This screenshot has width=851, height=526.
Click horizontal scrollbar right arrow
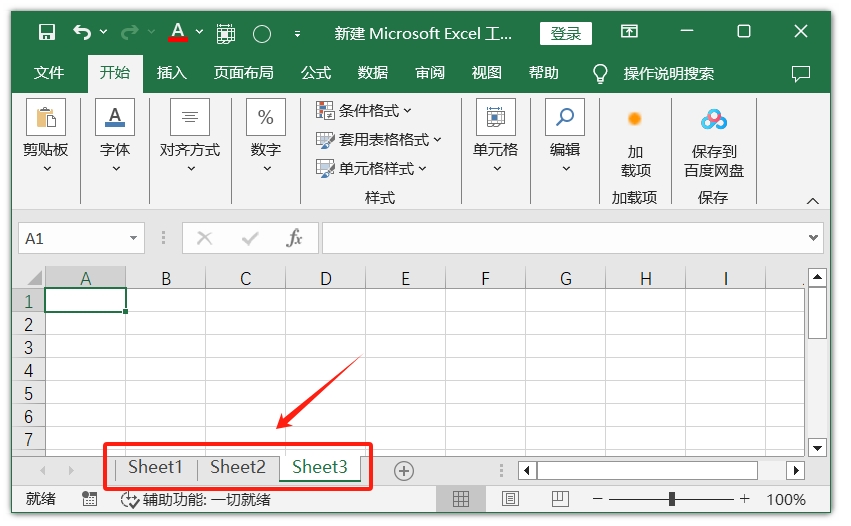click(x=796, y=470)
